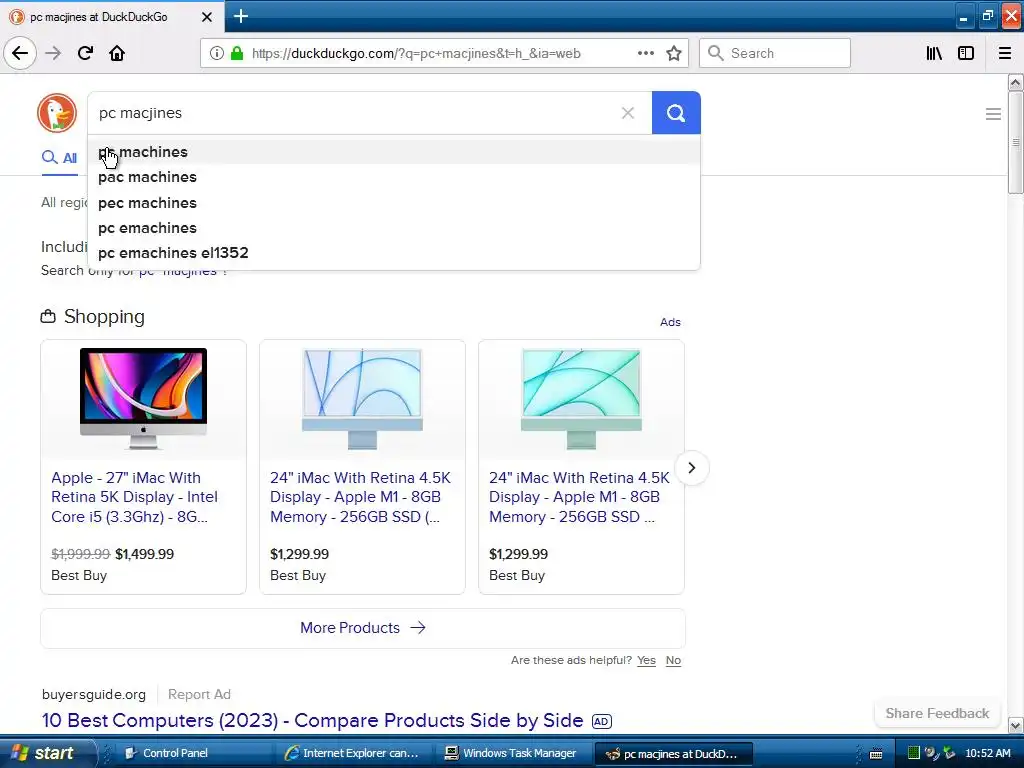Close the pc macjines DuckDuckGo tab
The height and width of the screenshot is (768, 1024).
206,17
